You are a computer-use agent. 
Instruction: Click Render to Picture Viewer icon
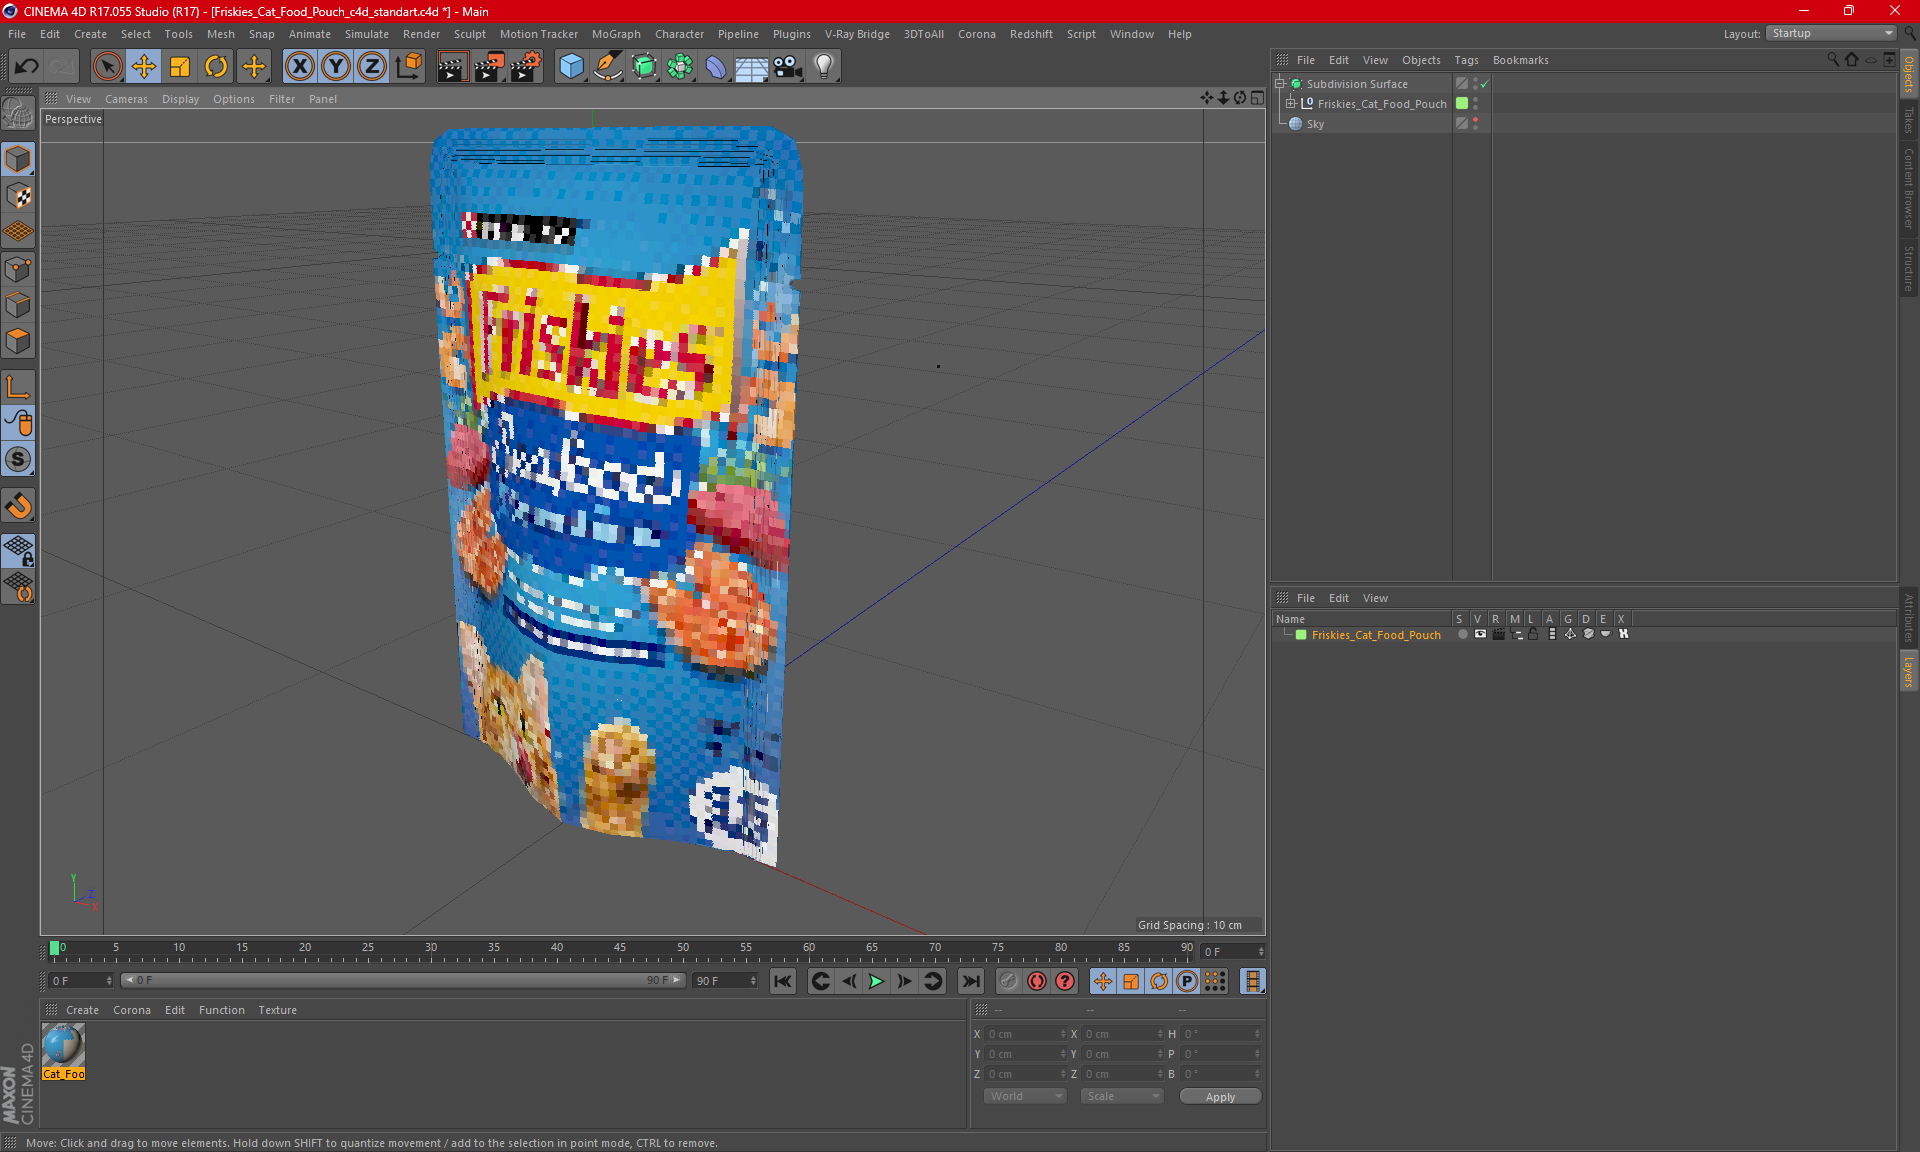click(x=489, y=67)
